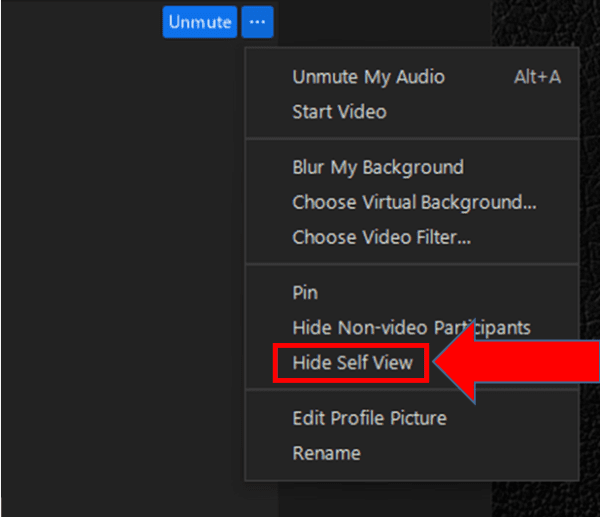Open the three-dots more options button

(x=257, y=22)
